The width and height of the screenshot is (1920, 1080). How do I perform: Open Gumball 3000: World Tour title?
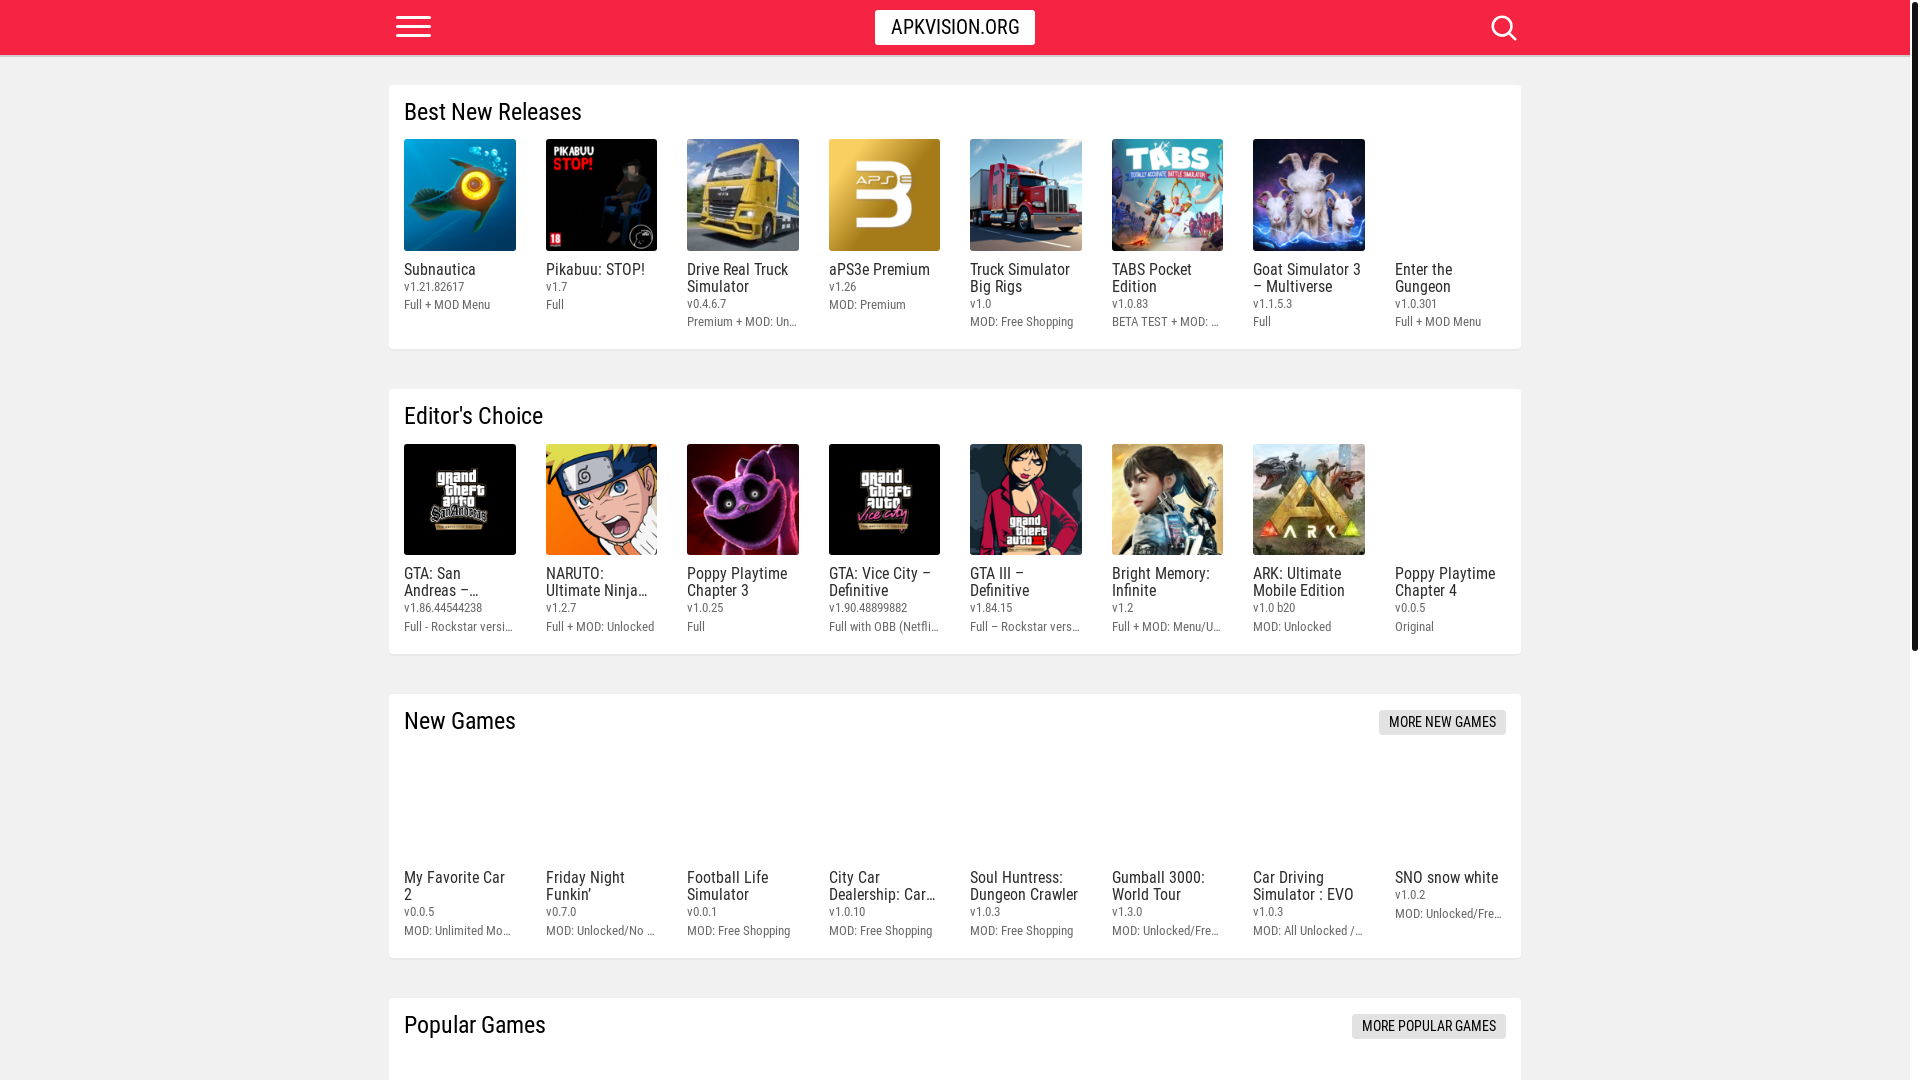point(1158,886)
